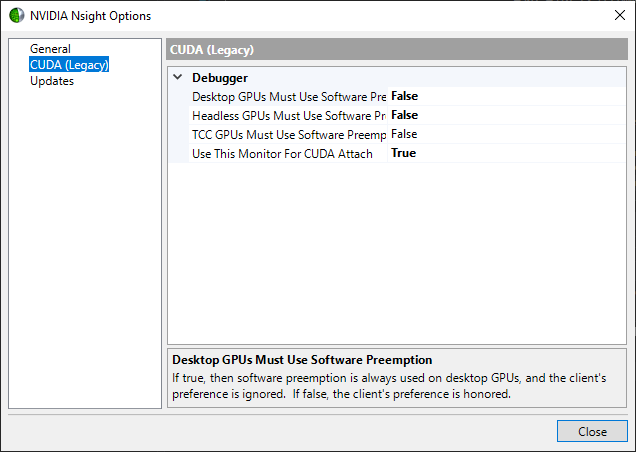Click the NVIDIA Nsight eye icon in title bar
This screenshot has height=452, width=636.
(x=17, y=15)
